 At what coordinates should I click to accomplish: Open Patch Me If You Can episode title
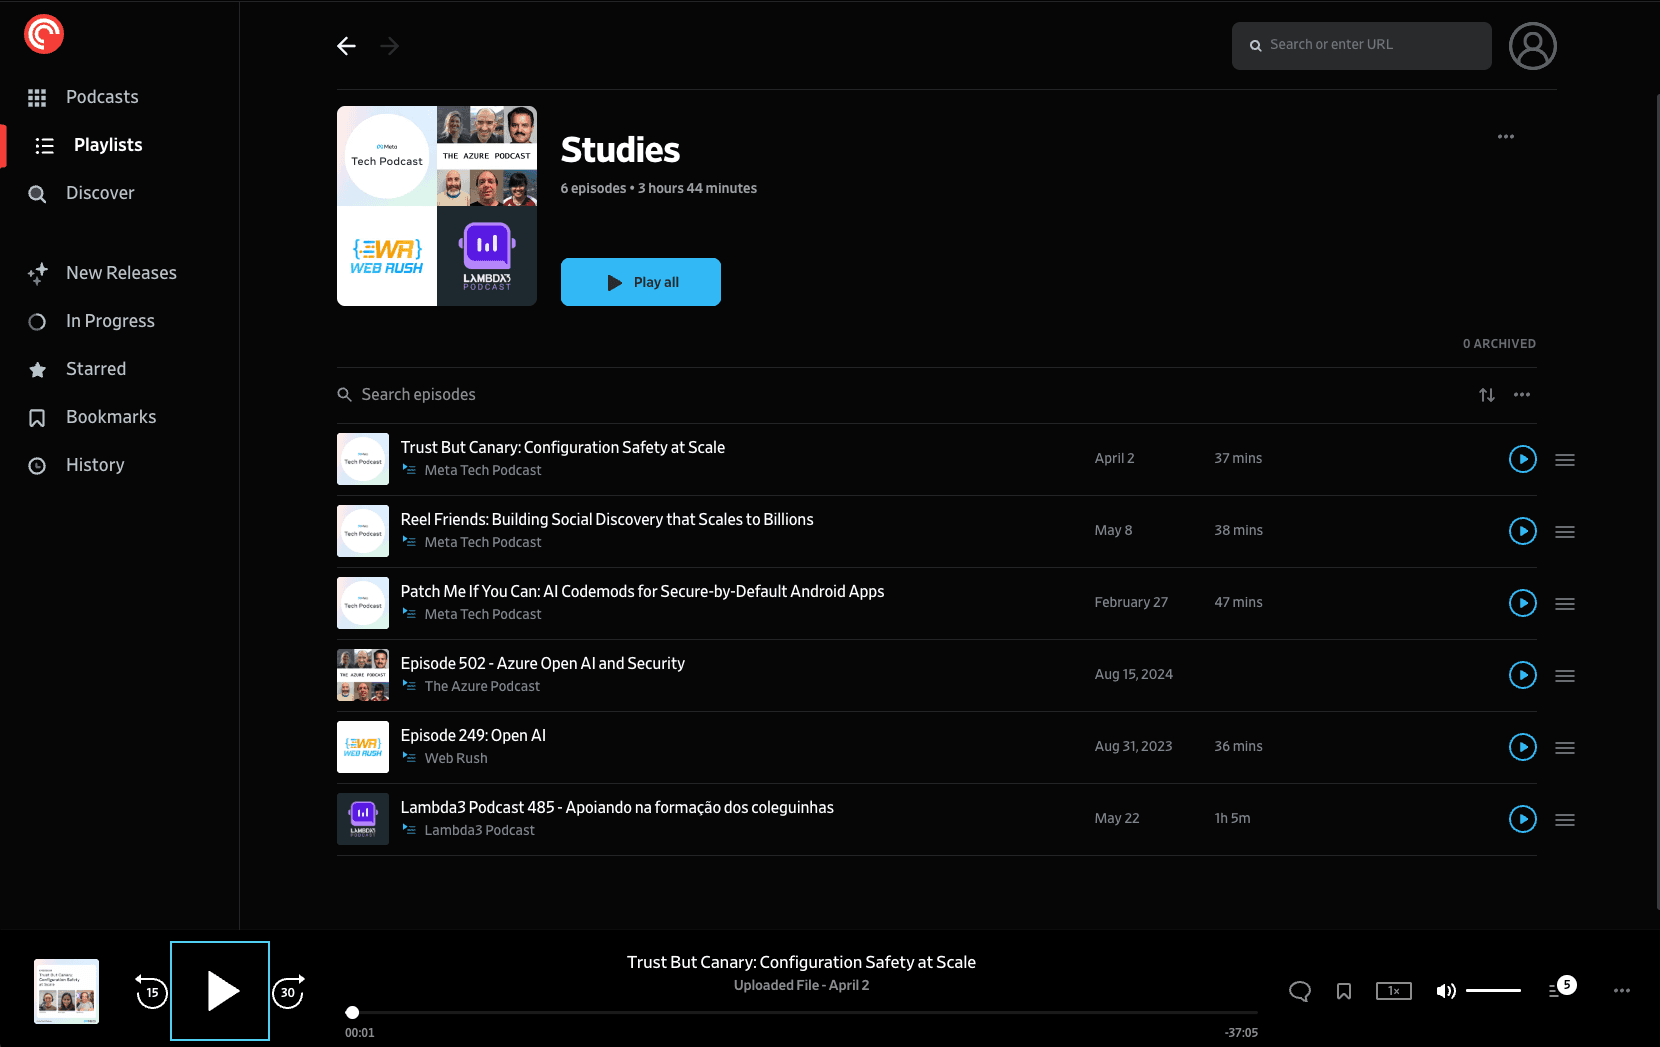click(642, 591)
